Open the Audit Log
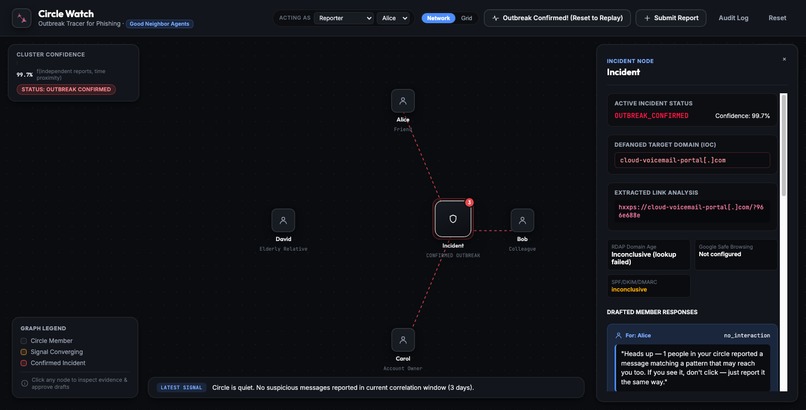The width and height of the screenshot is (806, 410). pyautogui.click(x=734, y=18)
